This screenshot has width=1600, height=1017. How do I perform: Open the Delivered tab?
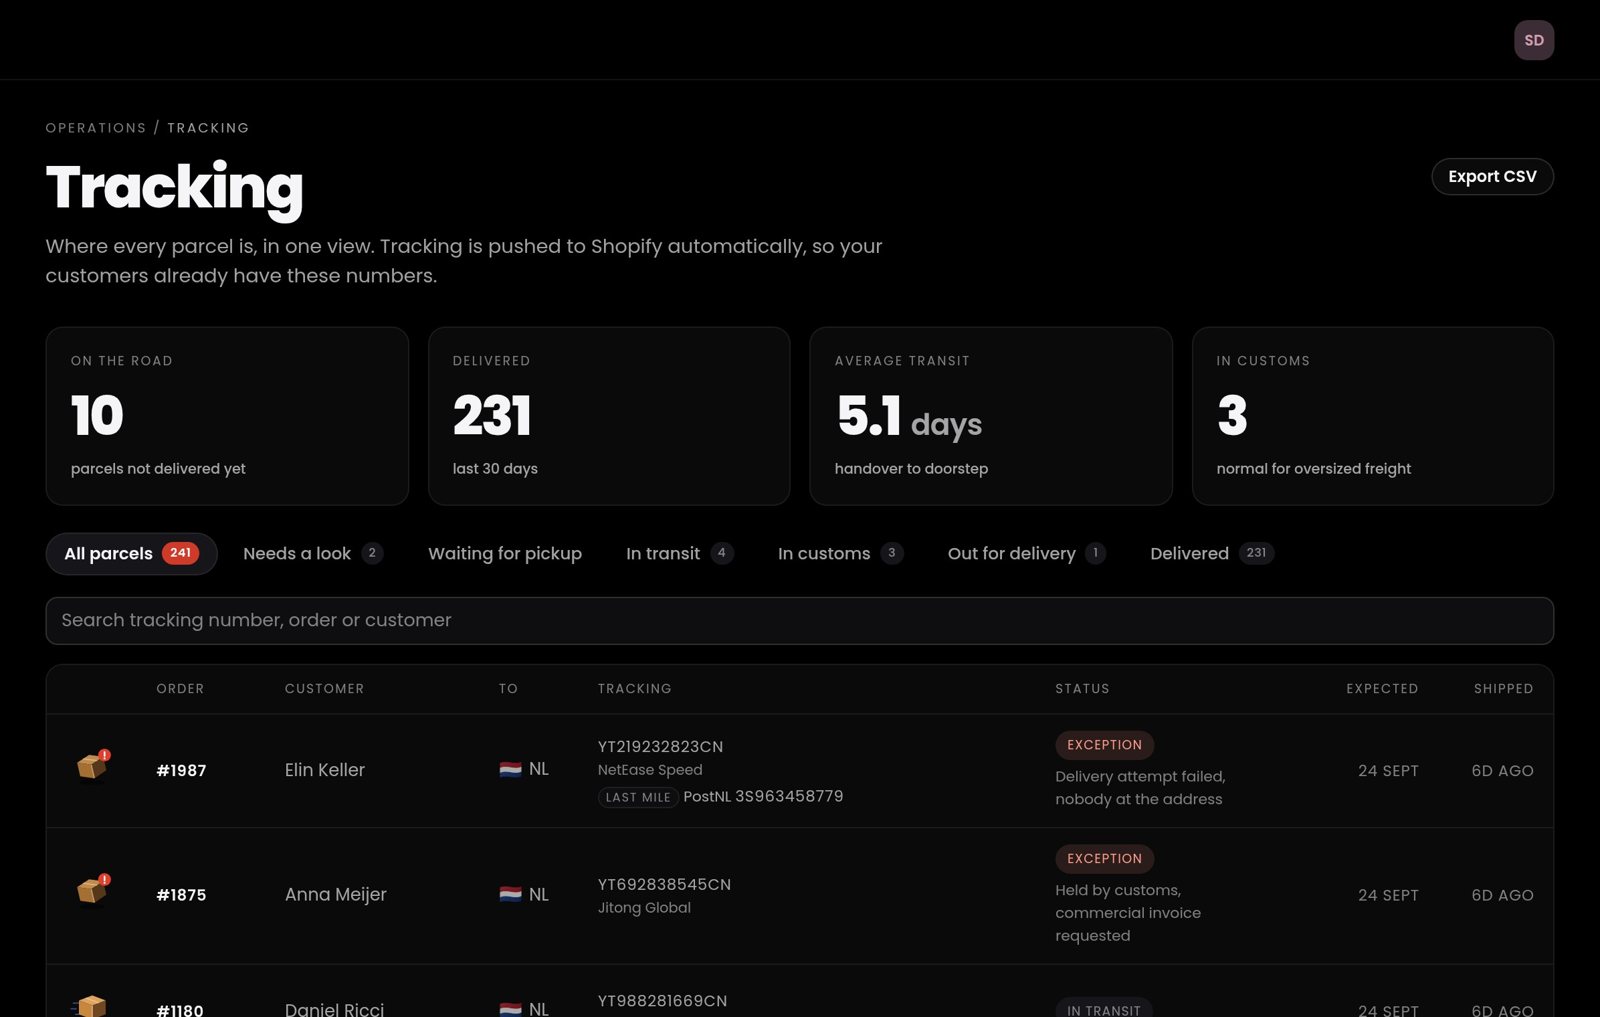click(x=1211, y=553)
